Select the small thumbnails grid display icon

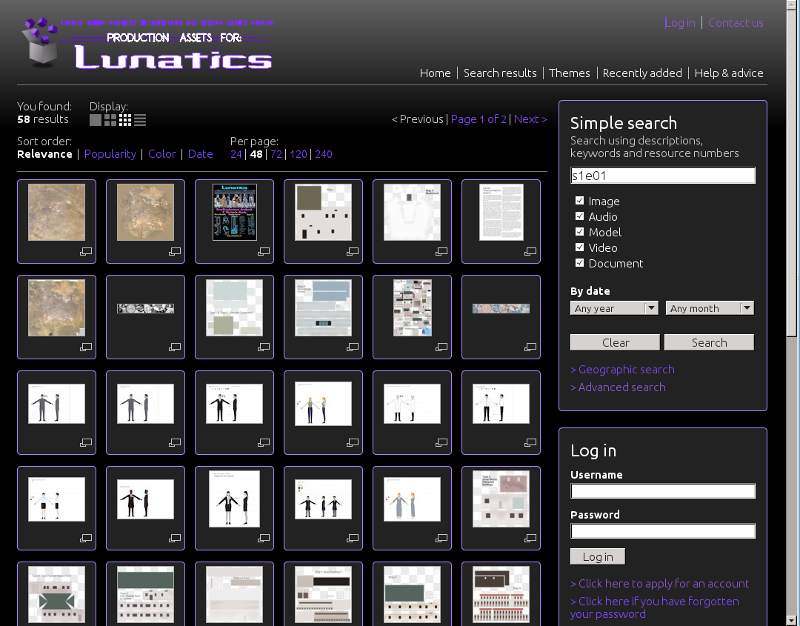click(125, 120)
